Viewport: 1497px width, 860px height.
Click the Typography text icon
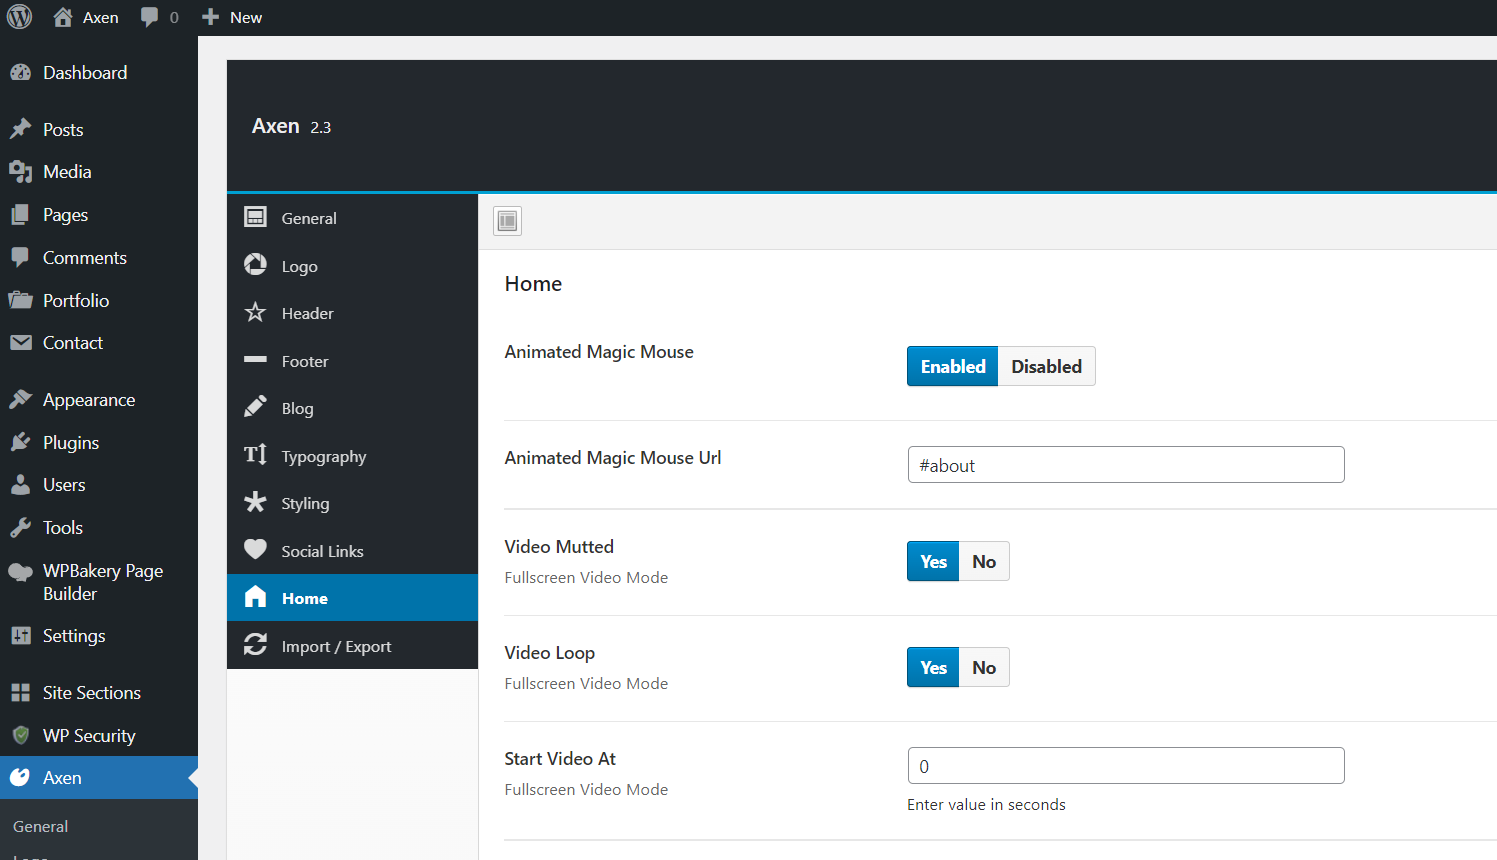click(x=256, y=455)
